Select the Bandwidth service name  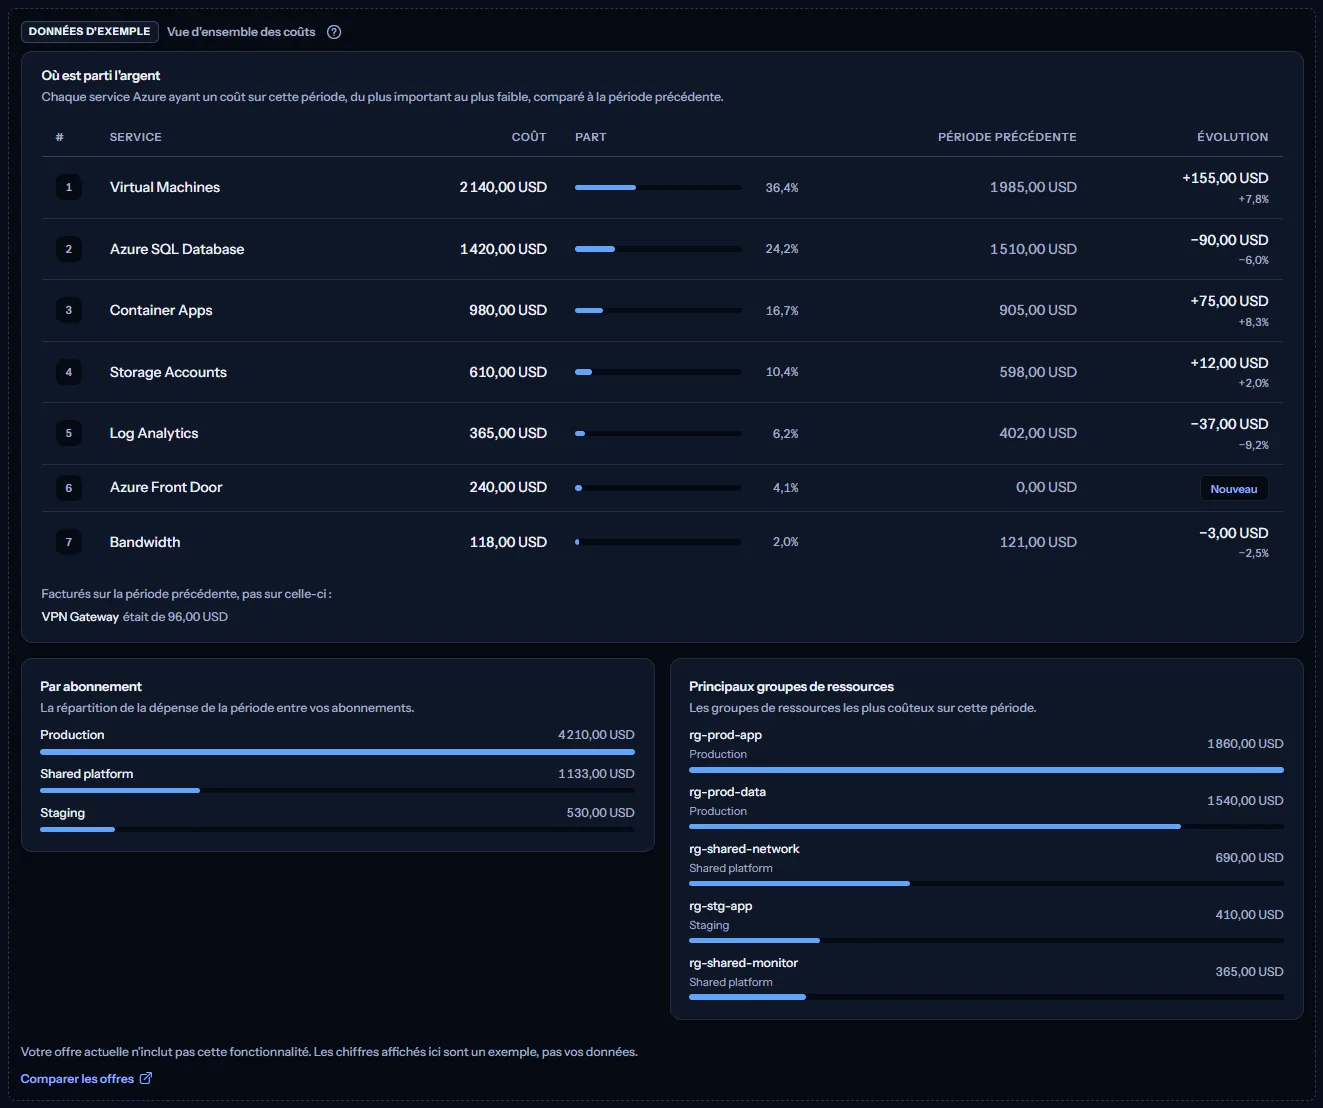click(145, 542)
